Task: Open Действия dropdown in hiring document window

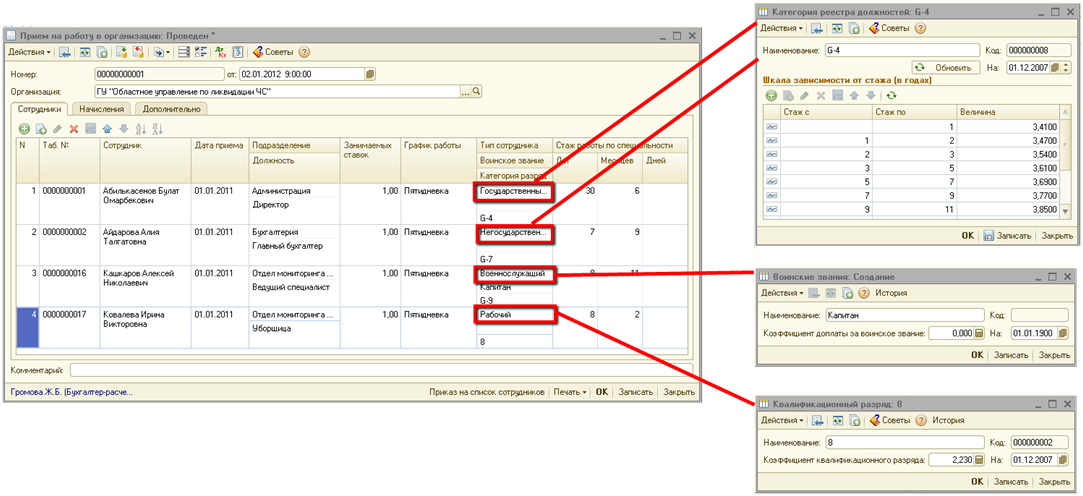Action: [28, 52]
